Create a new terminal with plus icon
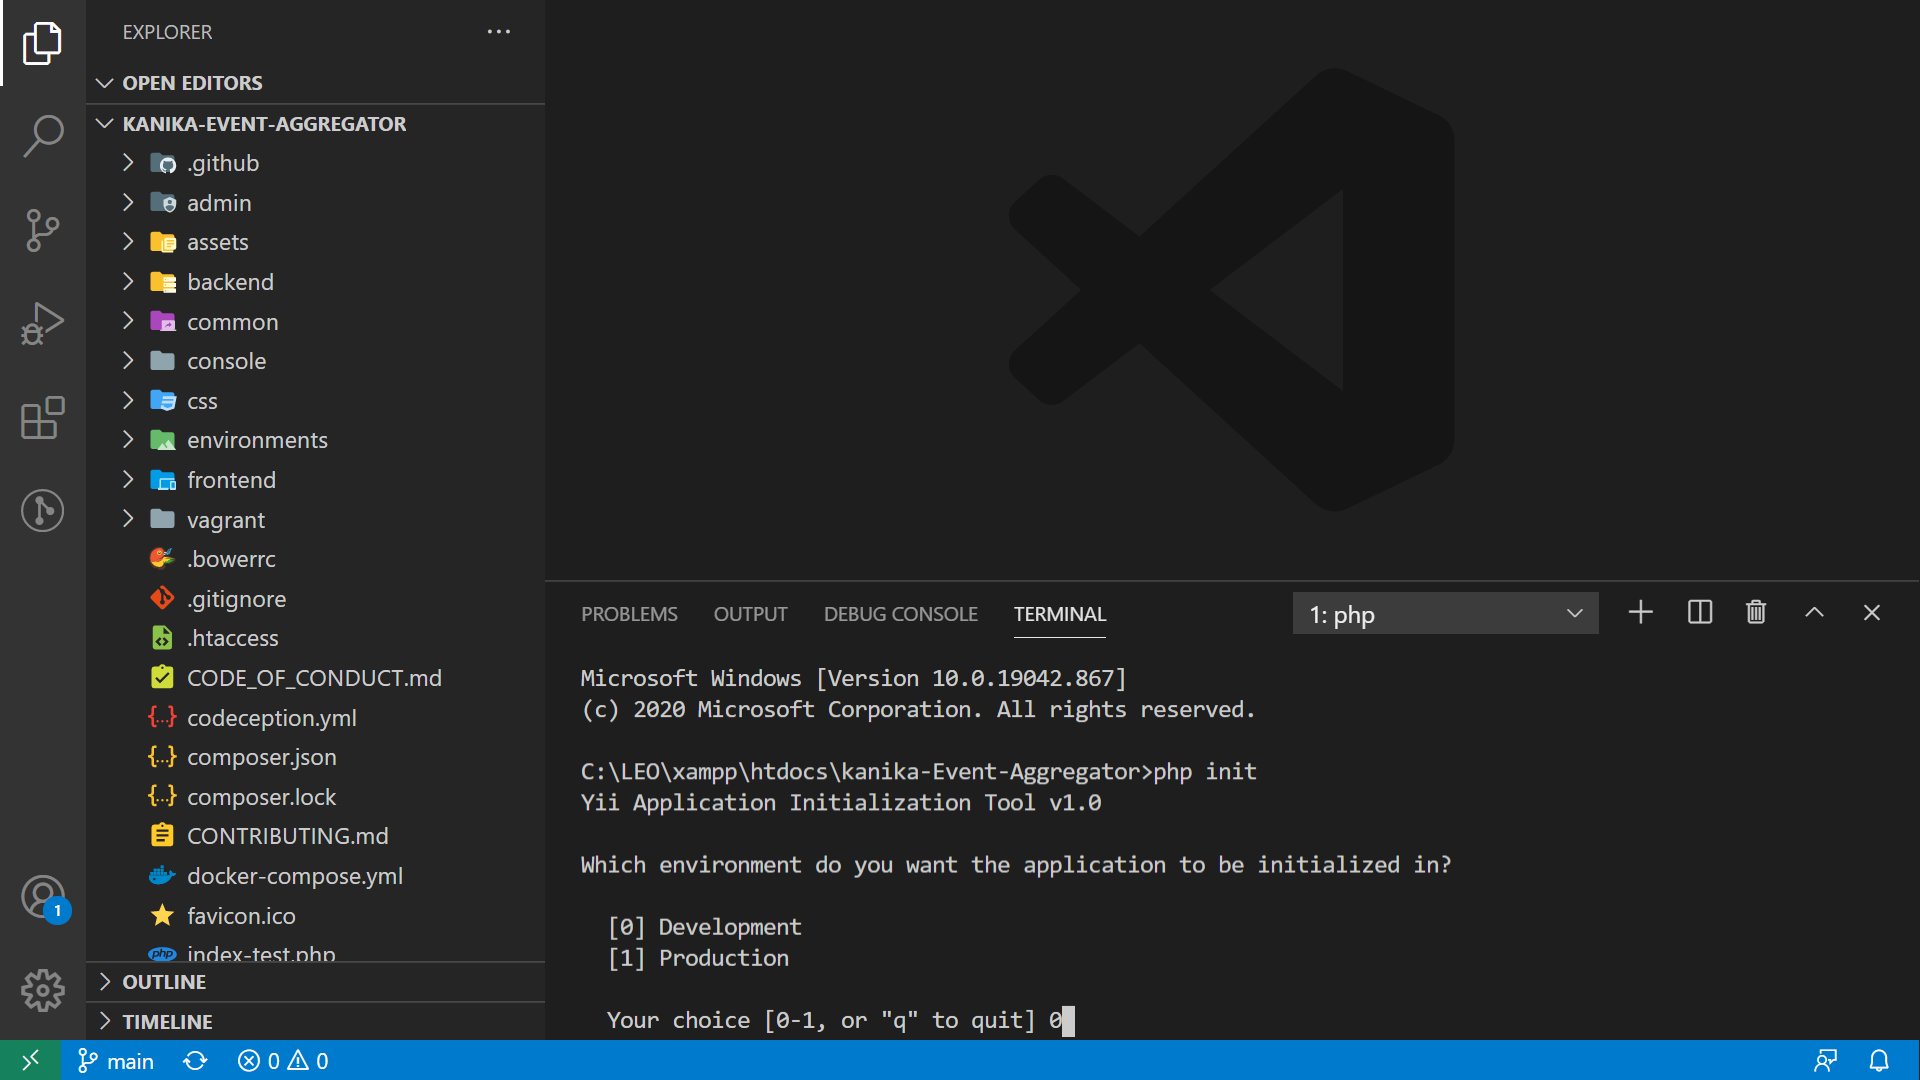The image size is (1920, 1080). point(1640,613)
